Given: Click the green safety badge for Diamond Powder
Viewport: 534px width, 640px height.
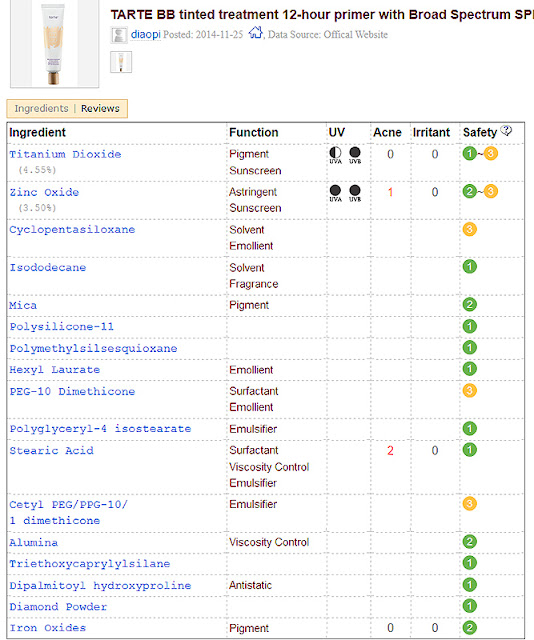Looking at the screenshot, I should (x=469, y=606).
